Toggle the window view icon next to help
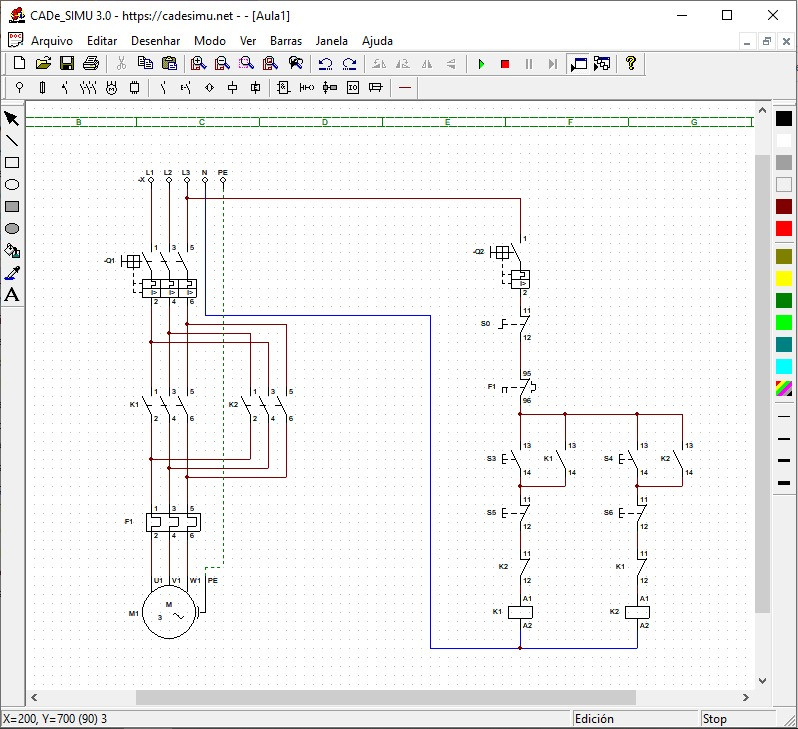Viewport: 798px width, 729px height. tap(602, 64)
